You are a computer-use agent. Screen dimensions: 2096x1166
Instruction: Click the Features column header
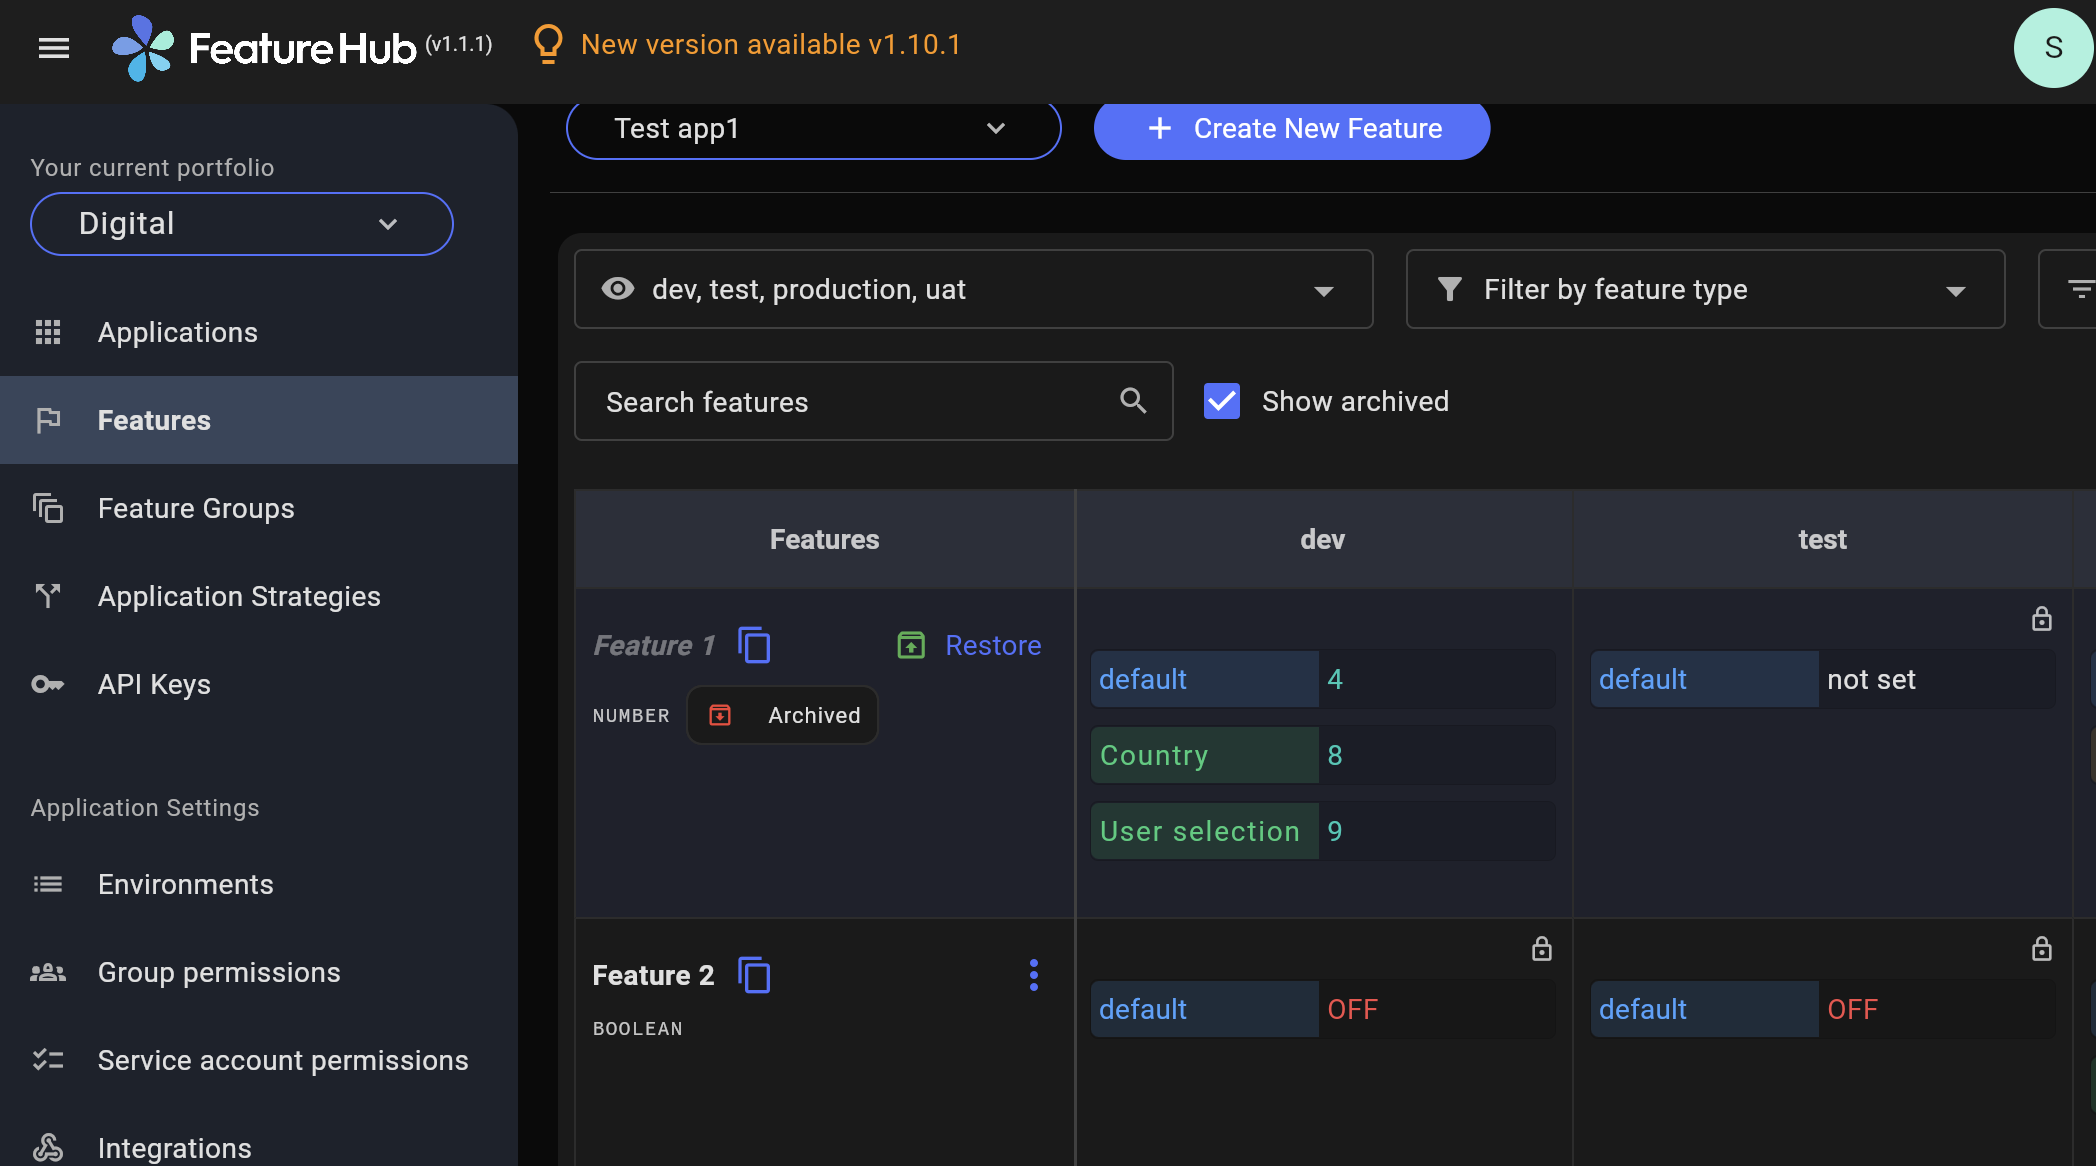point(824,539)
